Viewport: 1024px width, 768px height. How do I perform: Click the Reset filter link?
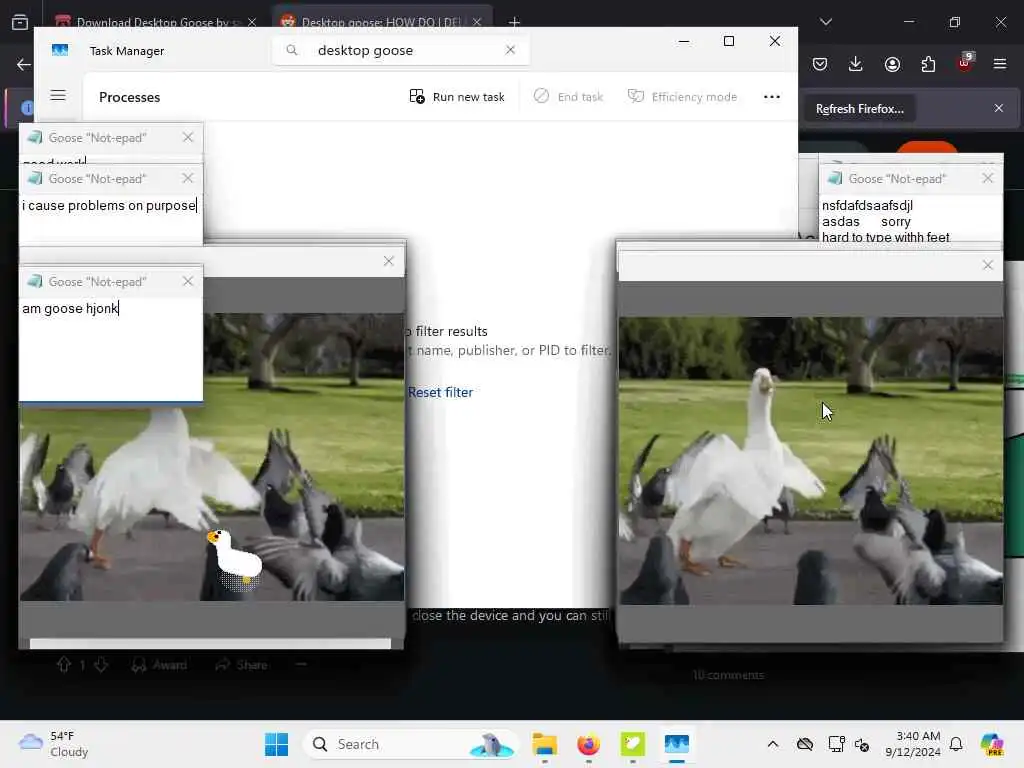tap(440, 392)
